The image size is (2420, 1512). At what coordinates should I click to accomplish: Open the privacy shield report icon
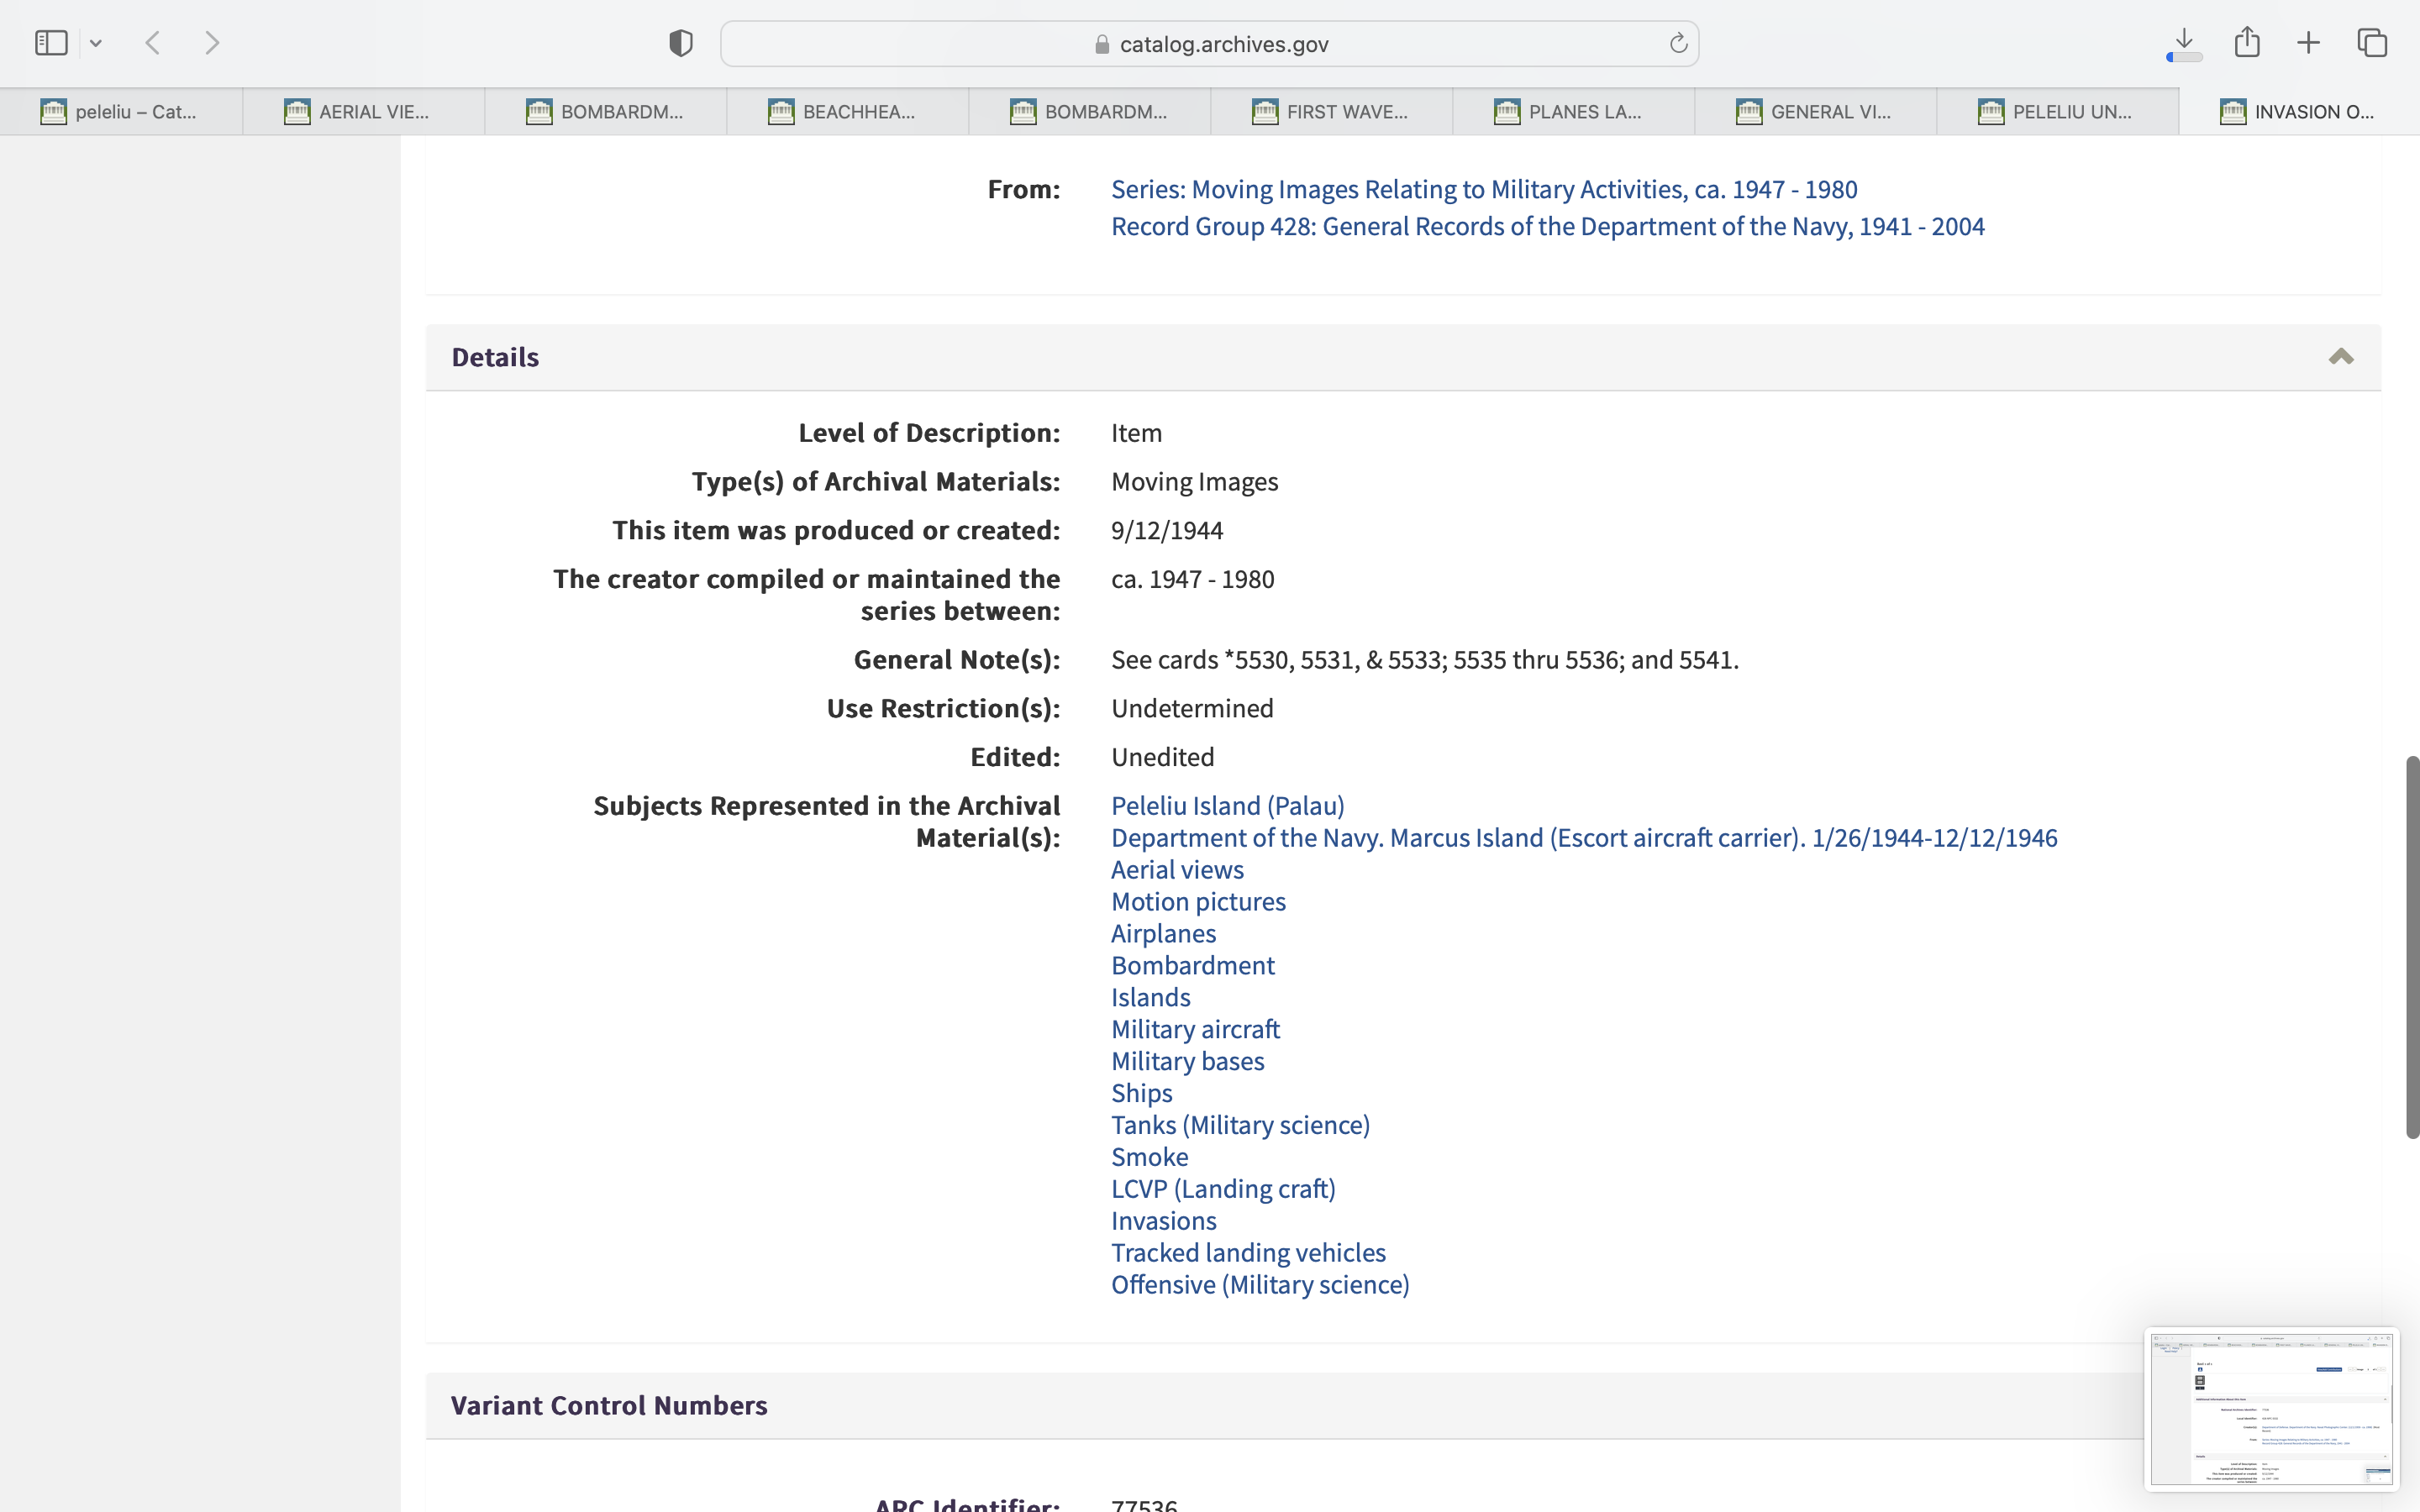(681, 43)
